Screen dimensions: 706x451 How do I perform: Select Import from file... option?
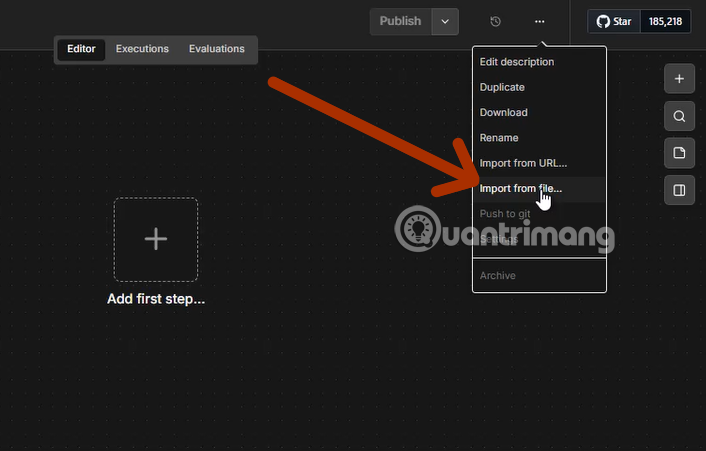coord(539,189)
